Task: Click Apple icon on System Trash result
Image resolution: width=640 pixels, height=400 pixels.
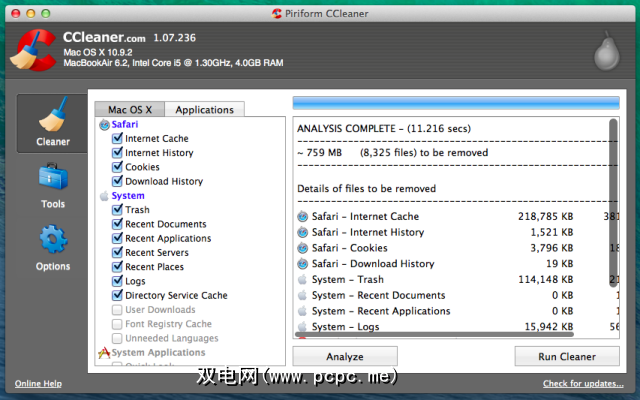Action: pos(302,280)
